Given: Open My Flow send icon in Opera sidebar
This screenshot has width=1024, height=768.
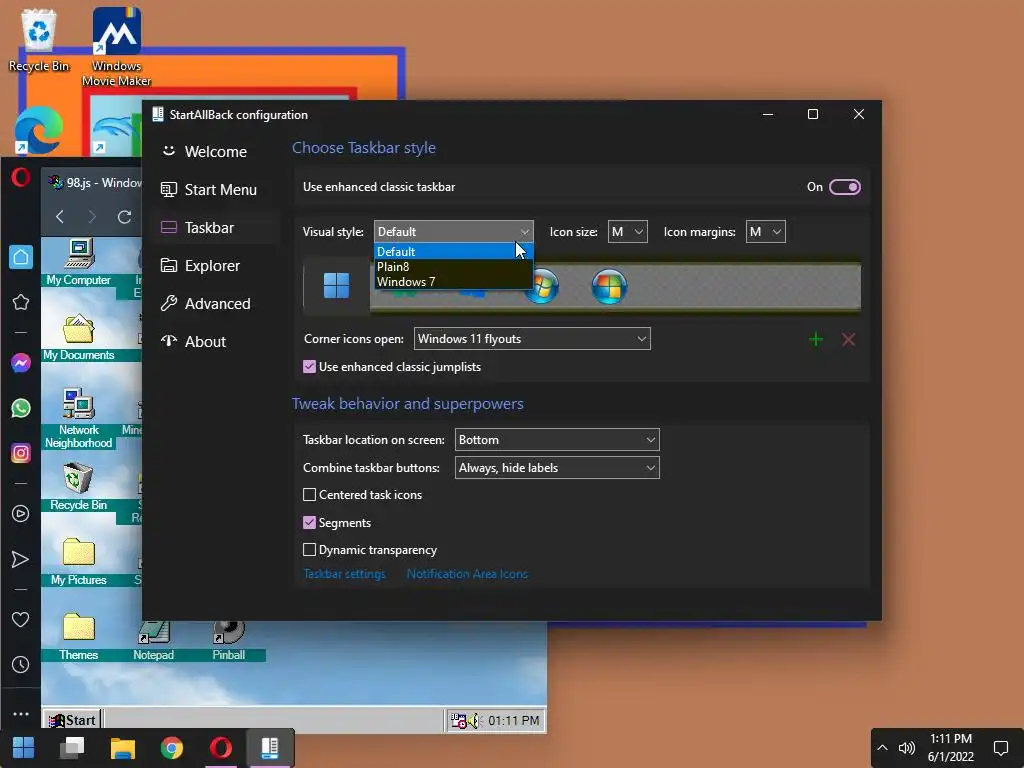Looking at the screenshot, I should click(x=21, y=559).
